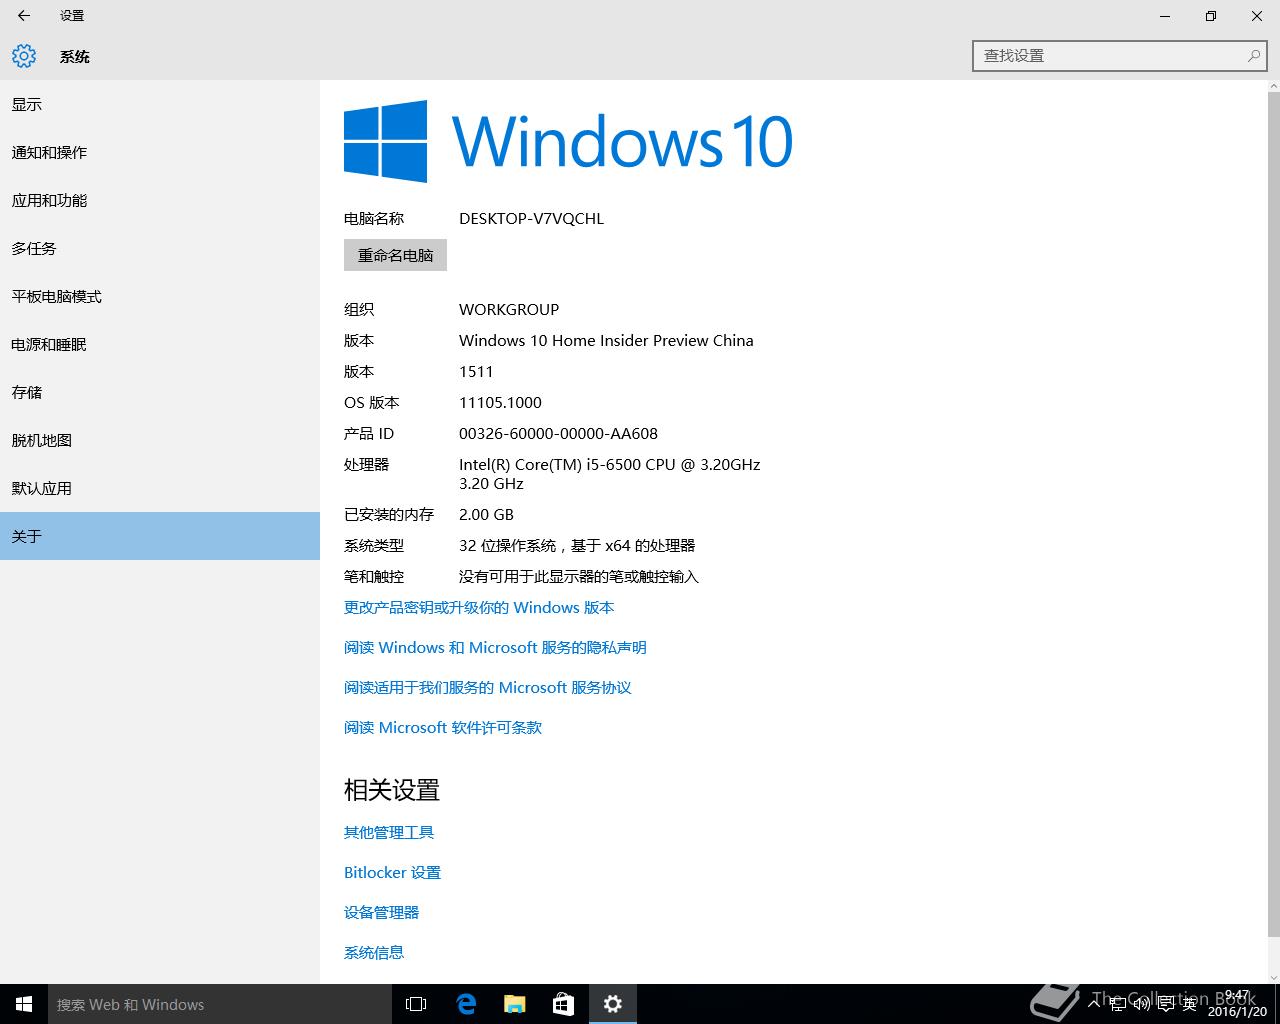Screen dimensions: 1280x1024
Task: Click the 搜索 Web 和 Windows taskbar box
Action: pos(220,1004)
